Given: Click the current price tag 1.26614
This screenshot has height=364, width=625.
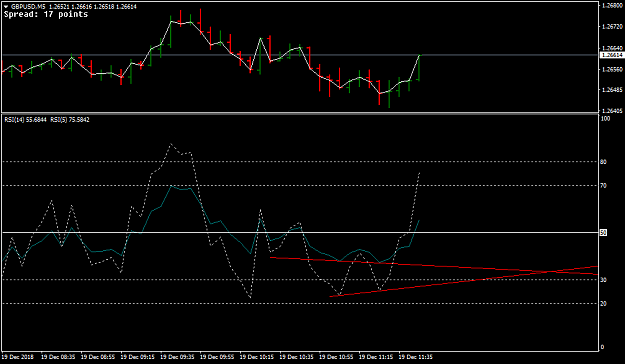Looking at the screenshot, I should 612,55.
